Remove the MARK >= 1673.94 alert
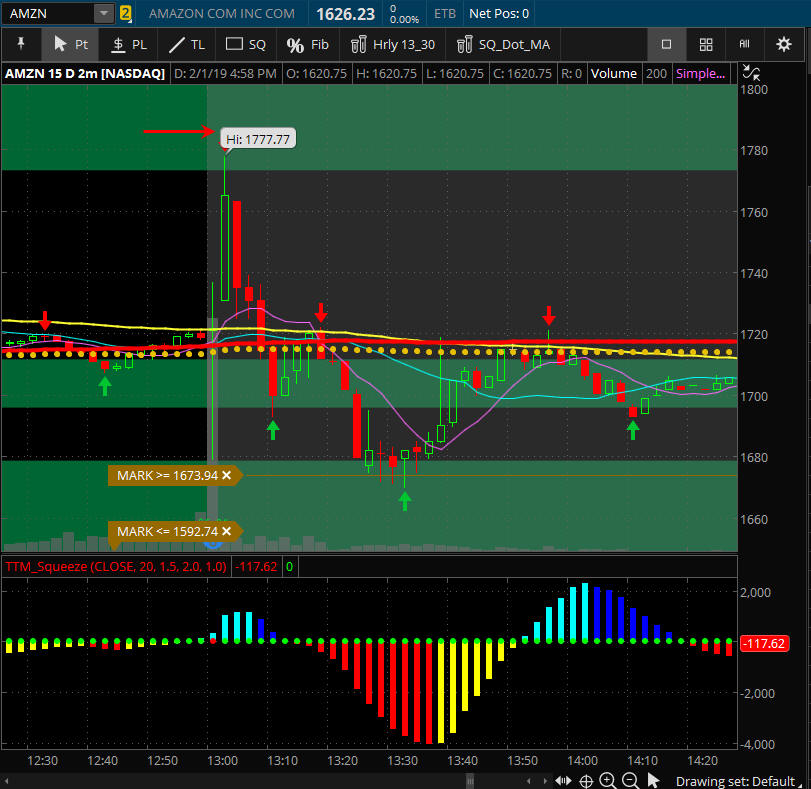The height and width of the screenshot is (789, 811). click(x=226, y=475)
